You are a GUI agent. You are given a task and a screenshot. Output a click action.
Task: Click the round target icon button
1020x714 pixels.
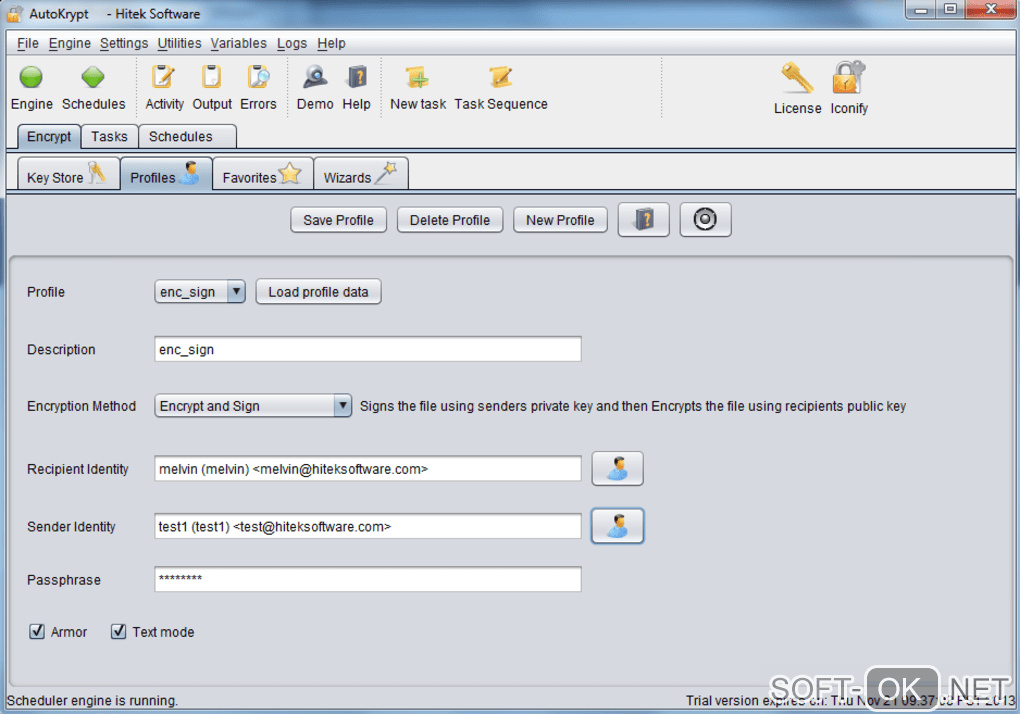click(x=705, y=220)
